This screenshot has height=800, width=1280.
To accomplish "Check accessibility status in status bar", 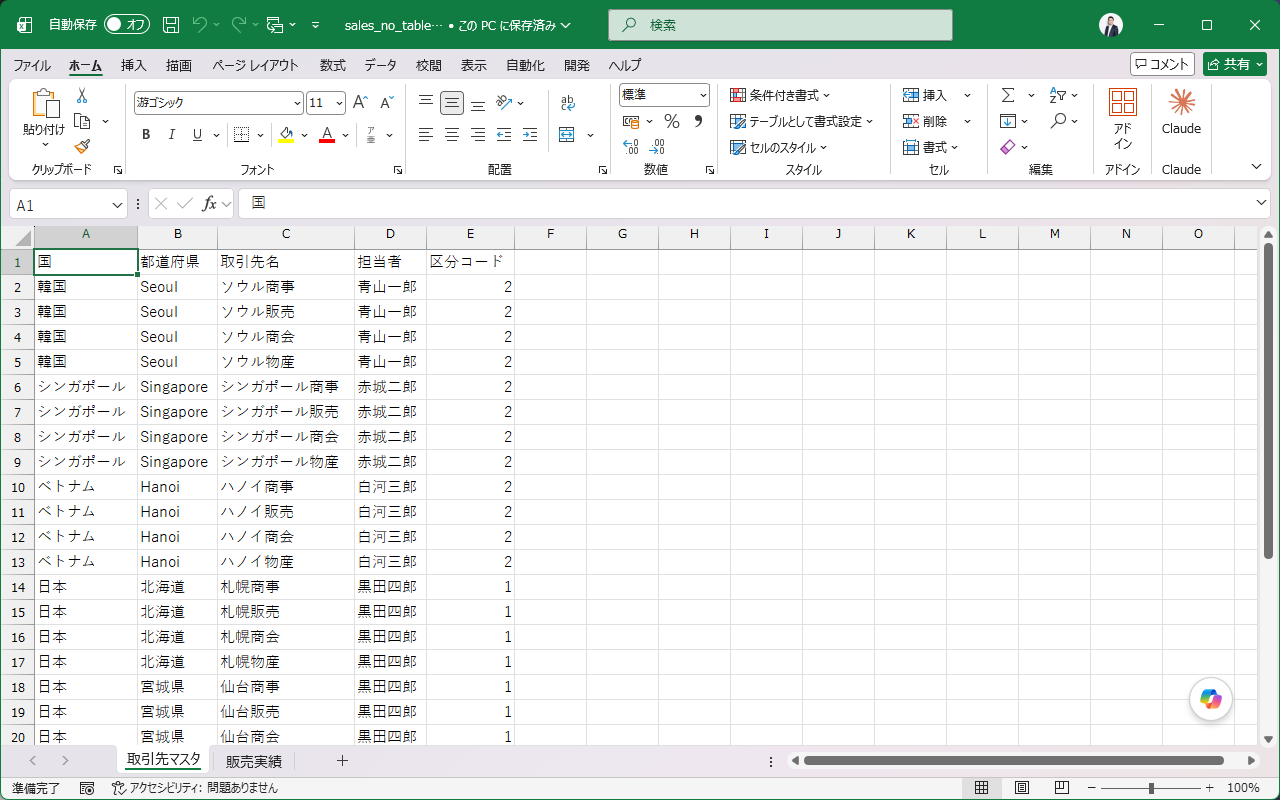I will pyautogui.click(x=194, y=788).
